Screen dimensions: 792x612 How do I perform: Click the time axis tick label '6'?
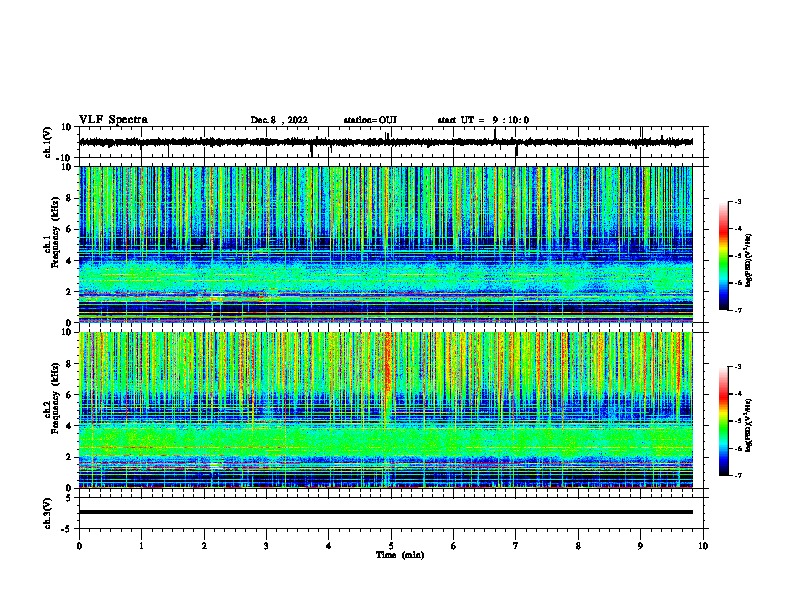tap(454, 546)
